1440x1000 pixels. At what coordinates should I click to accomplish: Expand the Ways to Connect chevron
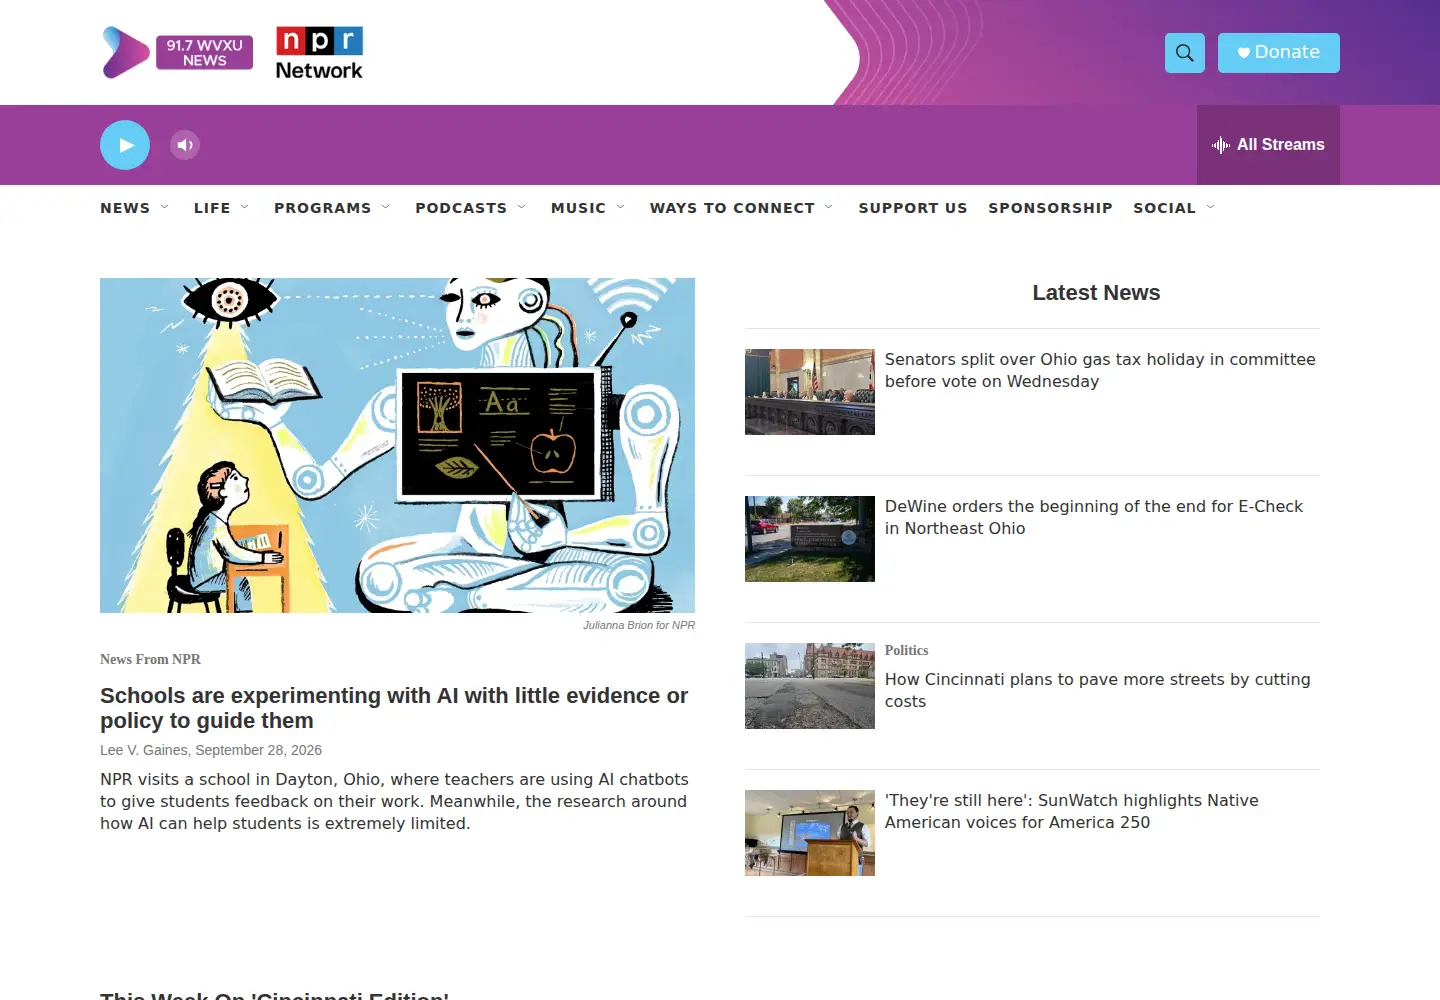click(x=829, y=207)
